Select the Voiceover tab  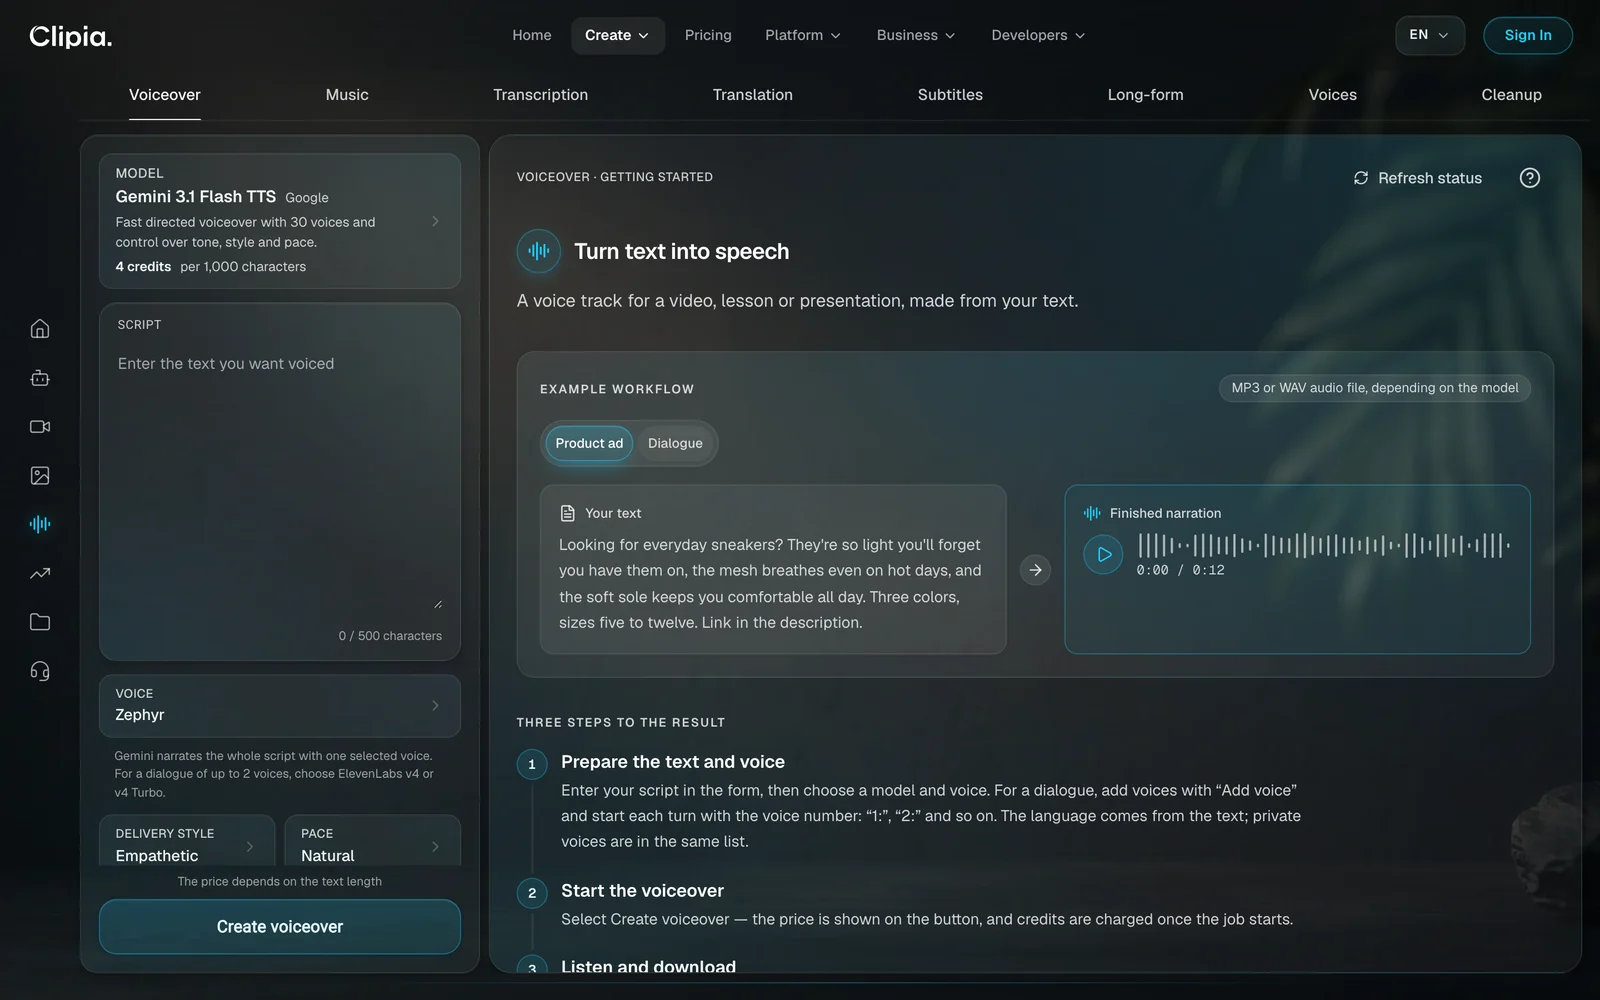[x=165, y=95]
